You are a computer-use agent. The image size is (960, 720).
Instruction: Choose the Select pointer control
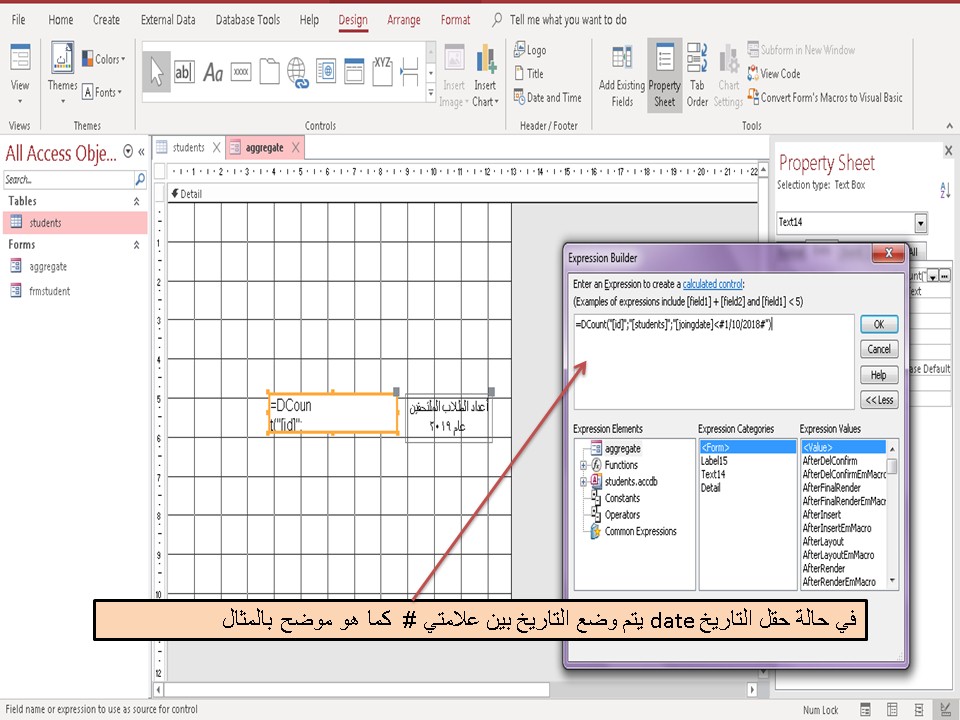[156, 72]
